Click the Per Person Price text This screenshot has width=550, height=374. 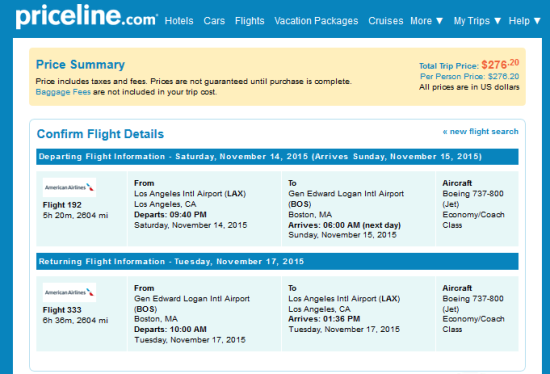469,76
